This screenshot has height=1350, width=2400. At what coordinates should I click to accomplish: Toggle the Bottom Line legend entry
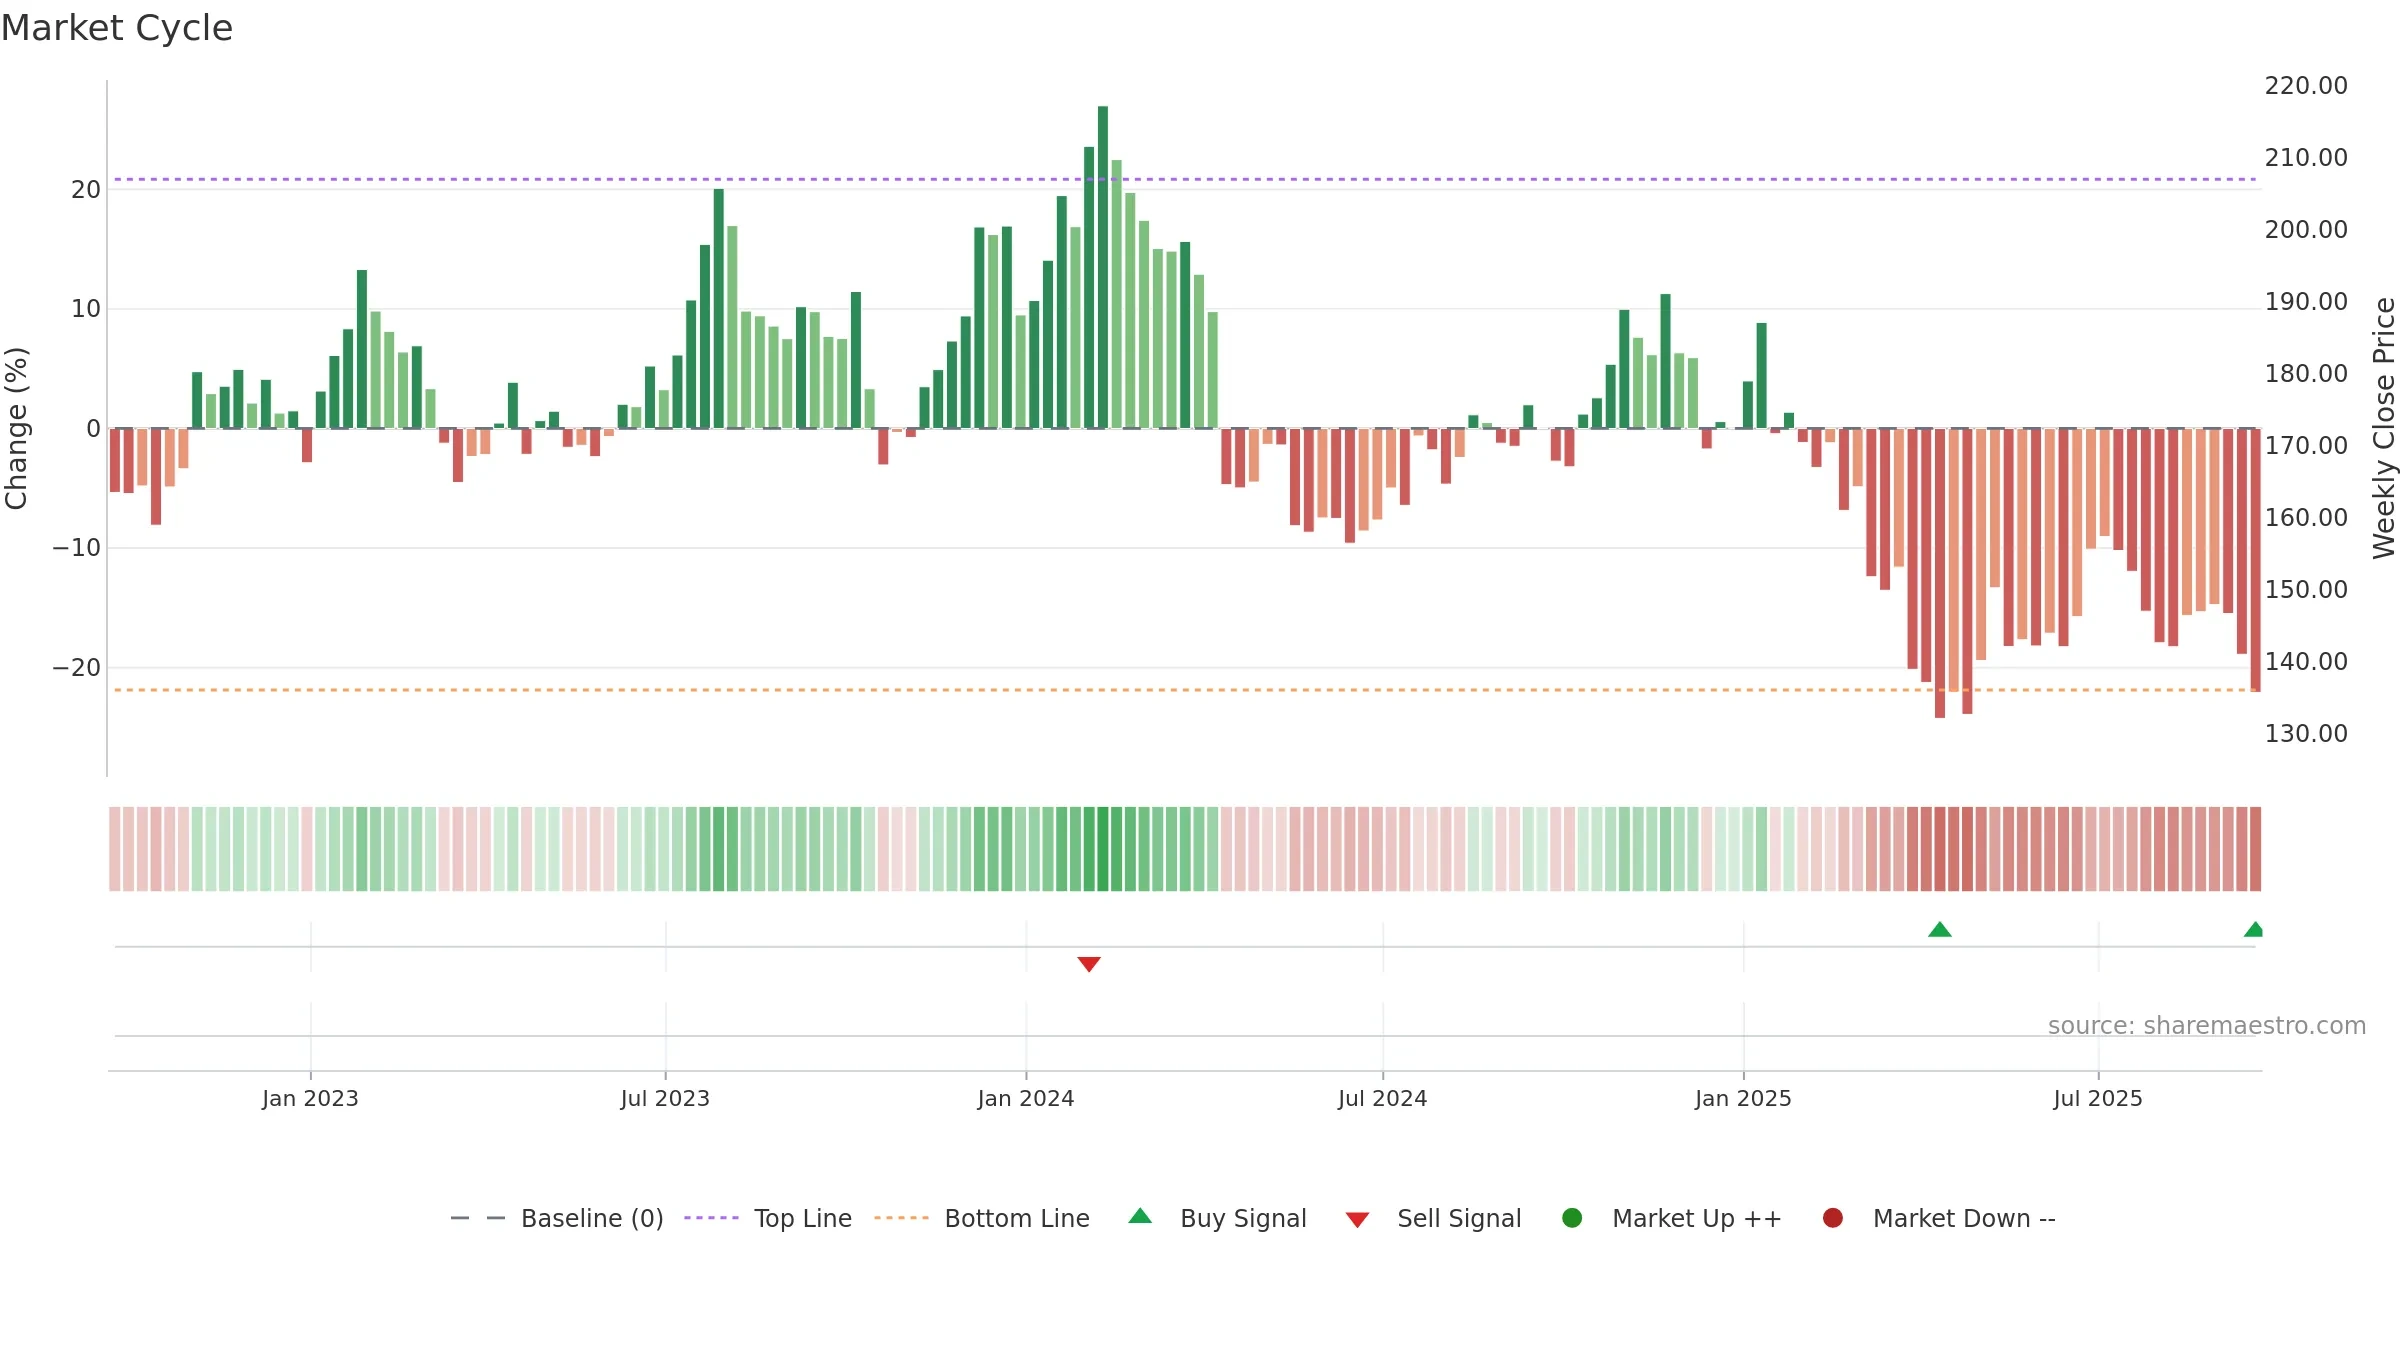point(982,1218)
